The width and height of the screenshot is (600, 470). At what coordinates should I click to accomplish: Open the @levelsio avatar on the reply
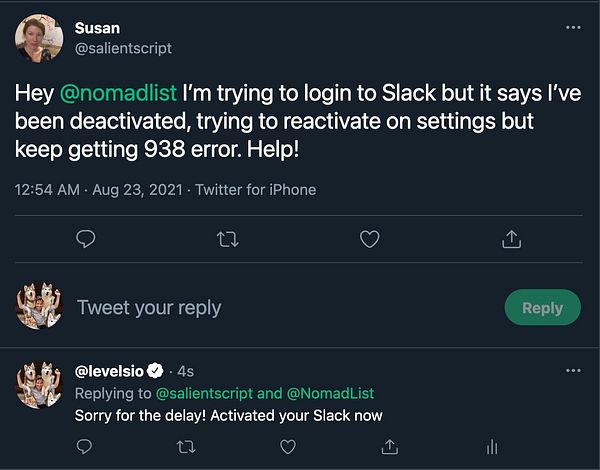click(39, 385)
